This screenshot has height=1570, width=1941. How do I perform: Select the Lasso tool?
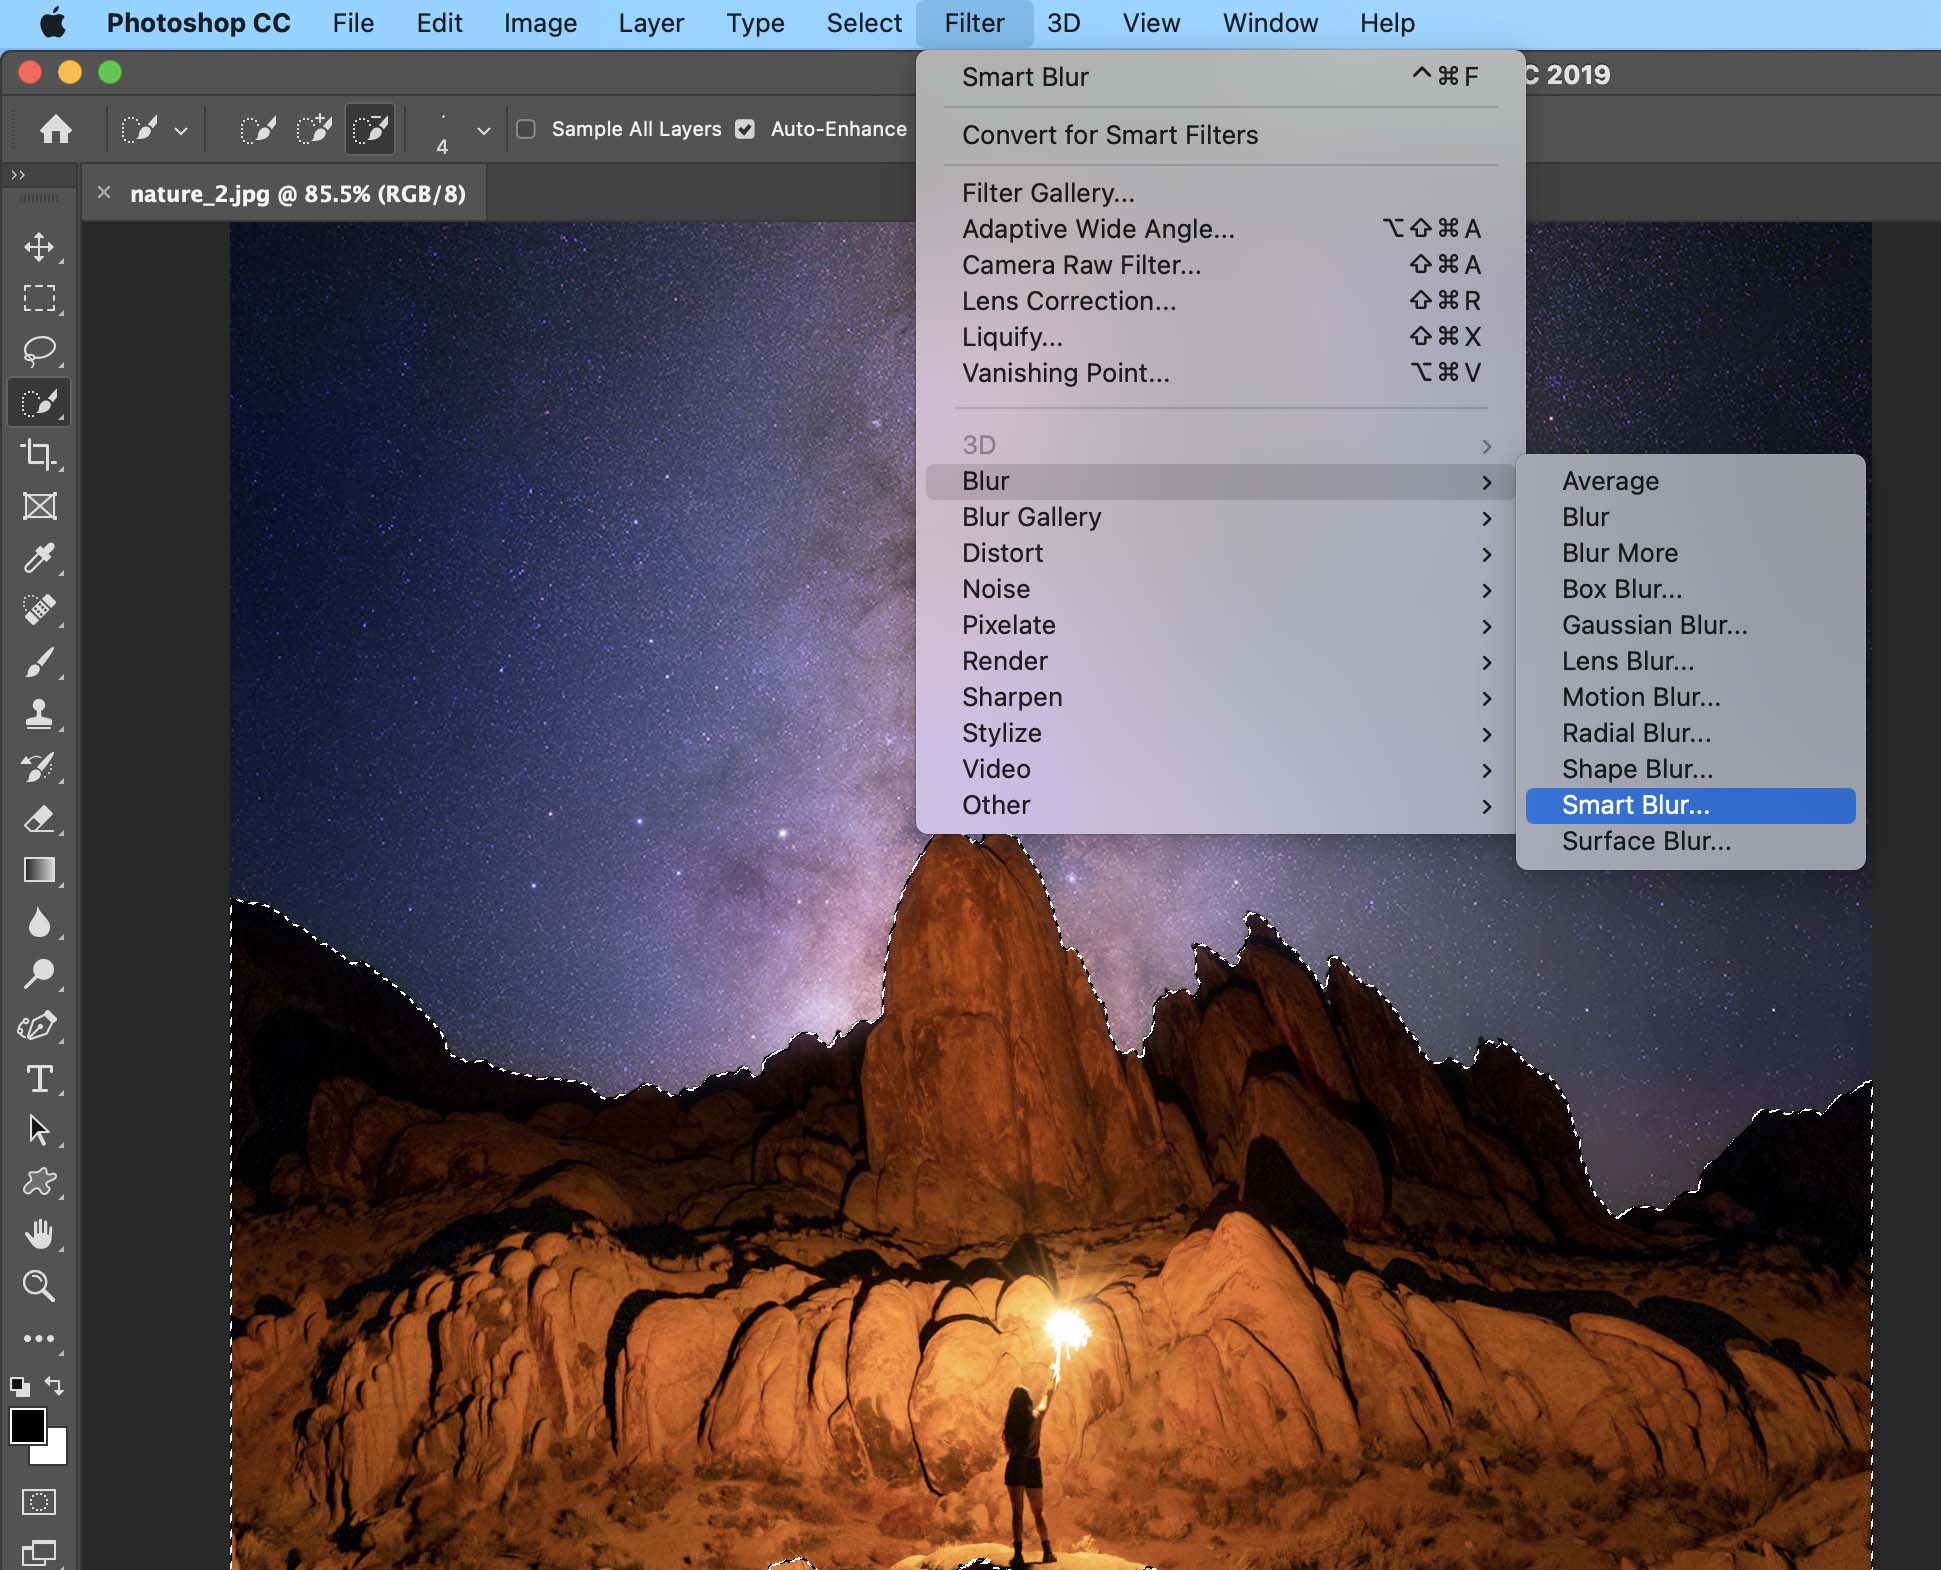[39, 351]
